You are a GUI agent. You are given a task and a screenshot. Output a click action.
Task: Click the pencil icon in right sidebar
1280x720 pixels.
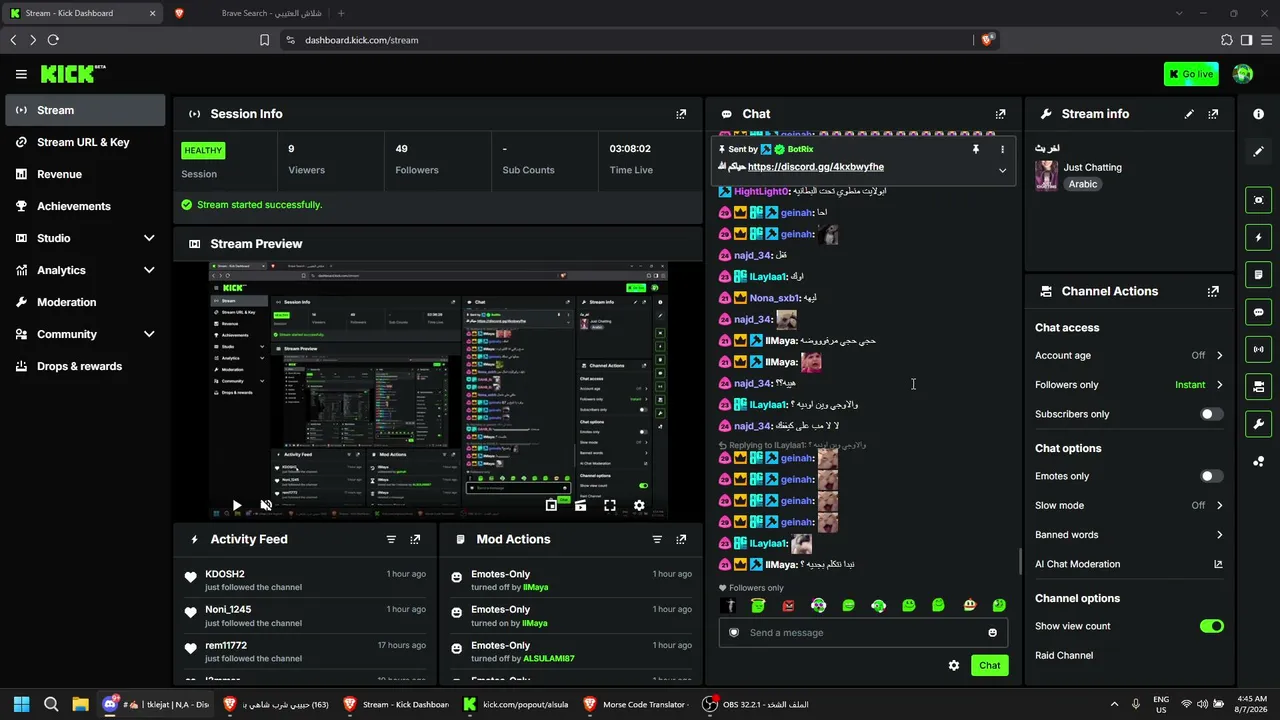pyautogui.click(x=1258, y=151)
